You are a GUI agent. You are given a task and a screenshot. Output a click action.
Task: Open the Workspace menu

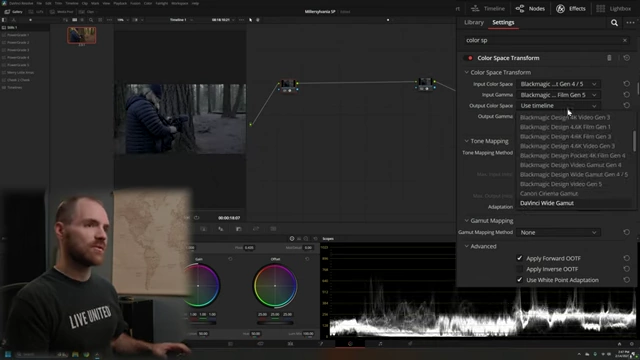(180, 3)
